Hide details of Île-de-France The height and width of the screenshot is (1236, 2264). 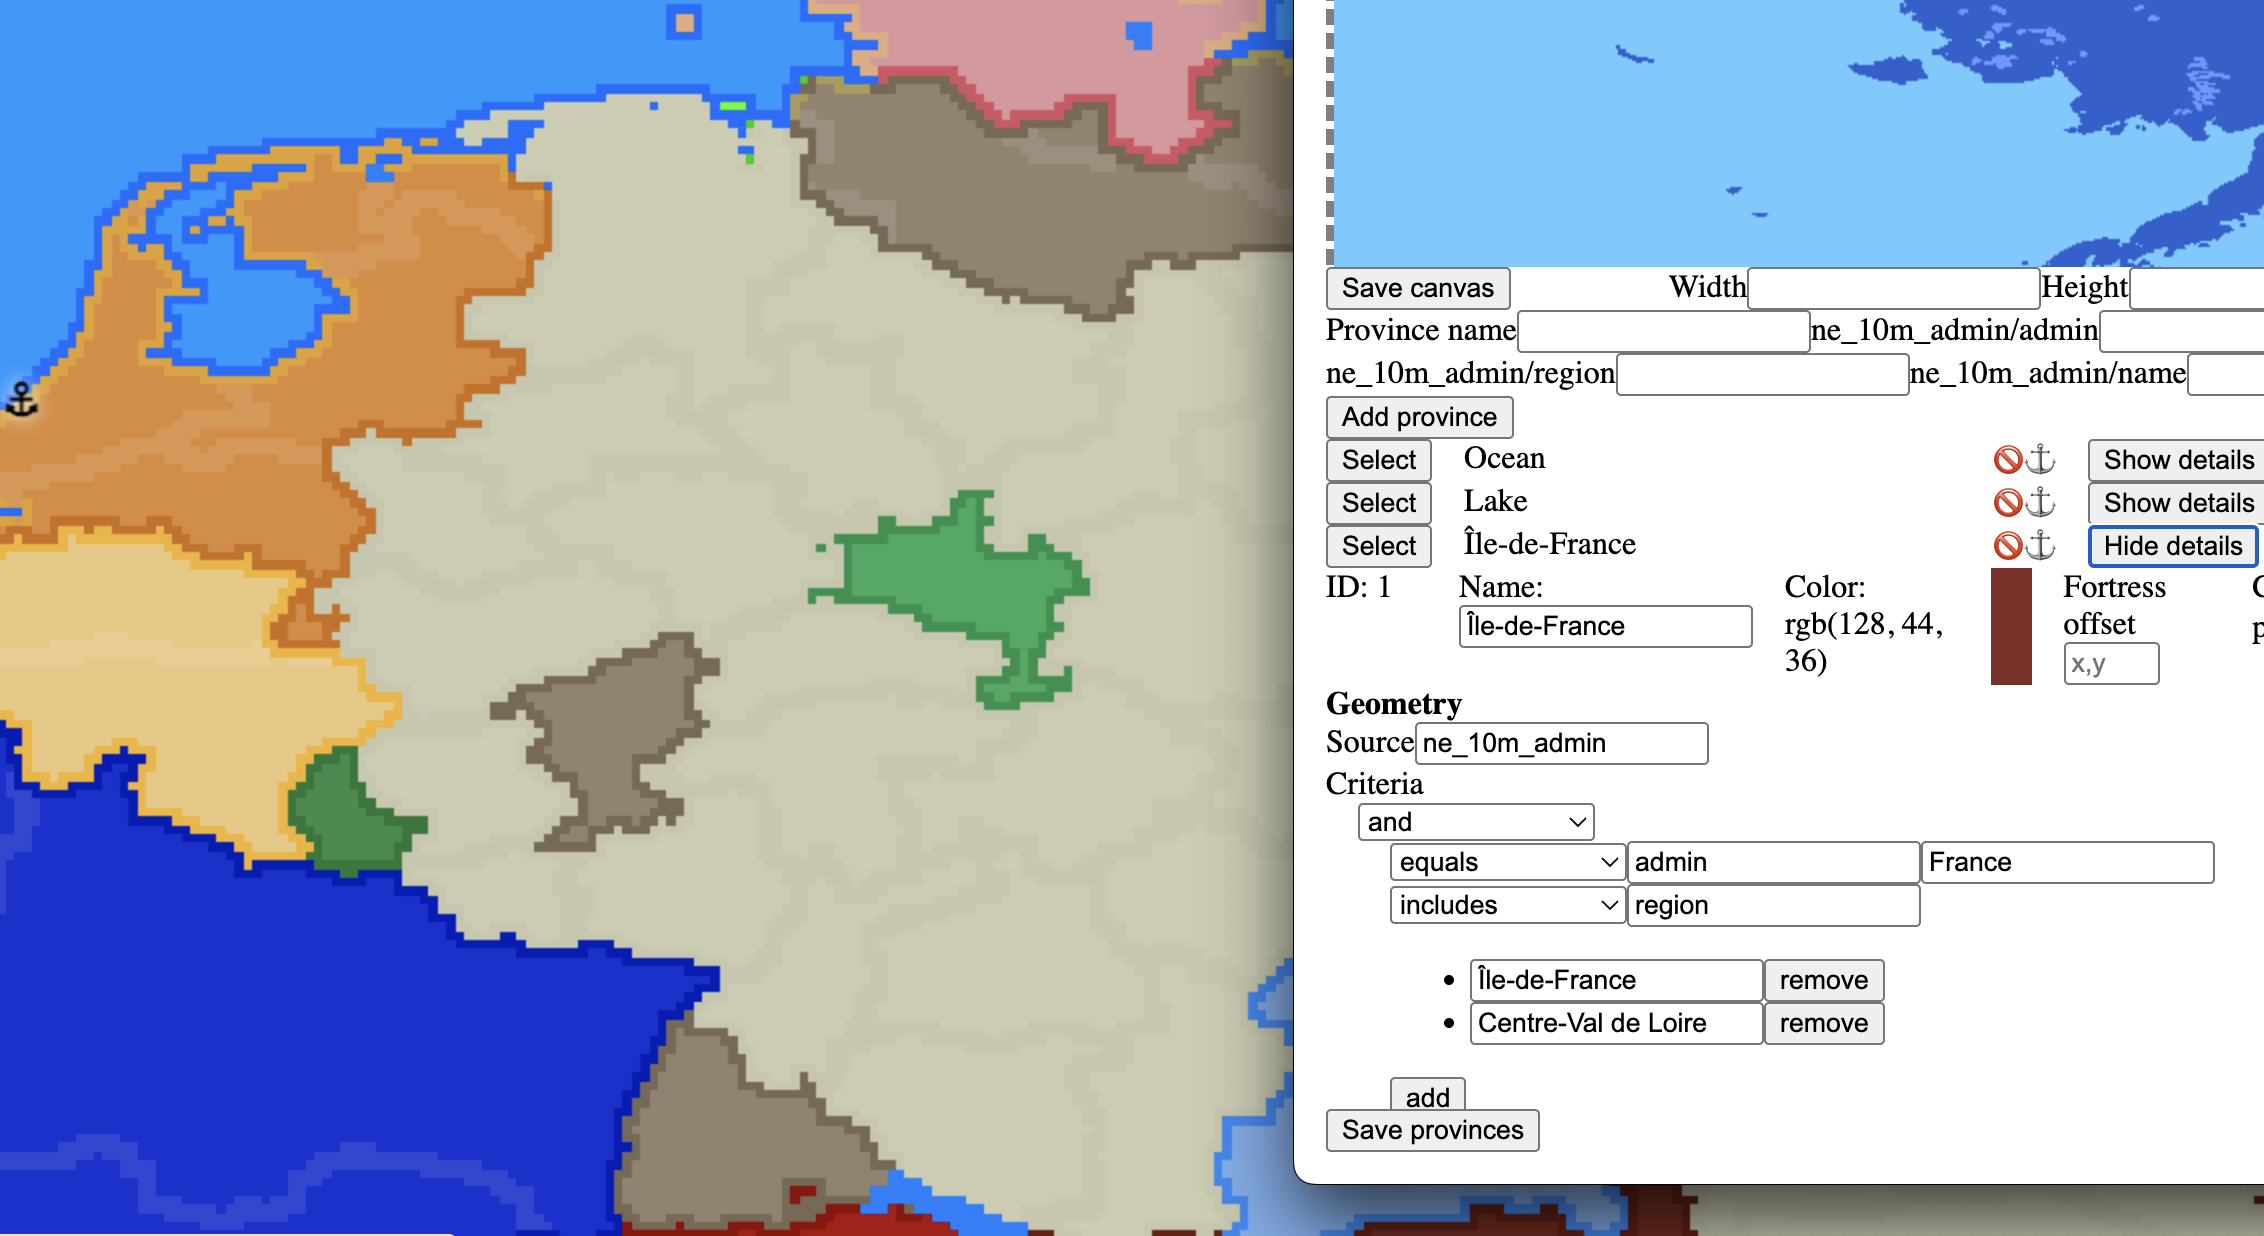click(x=2173, y=546)
